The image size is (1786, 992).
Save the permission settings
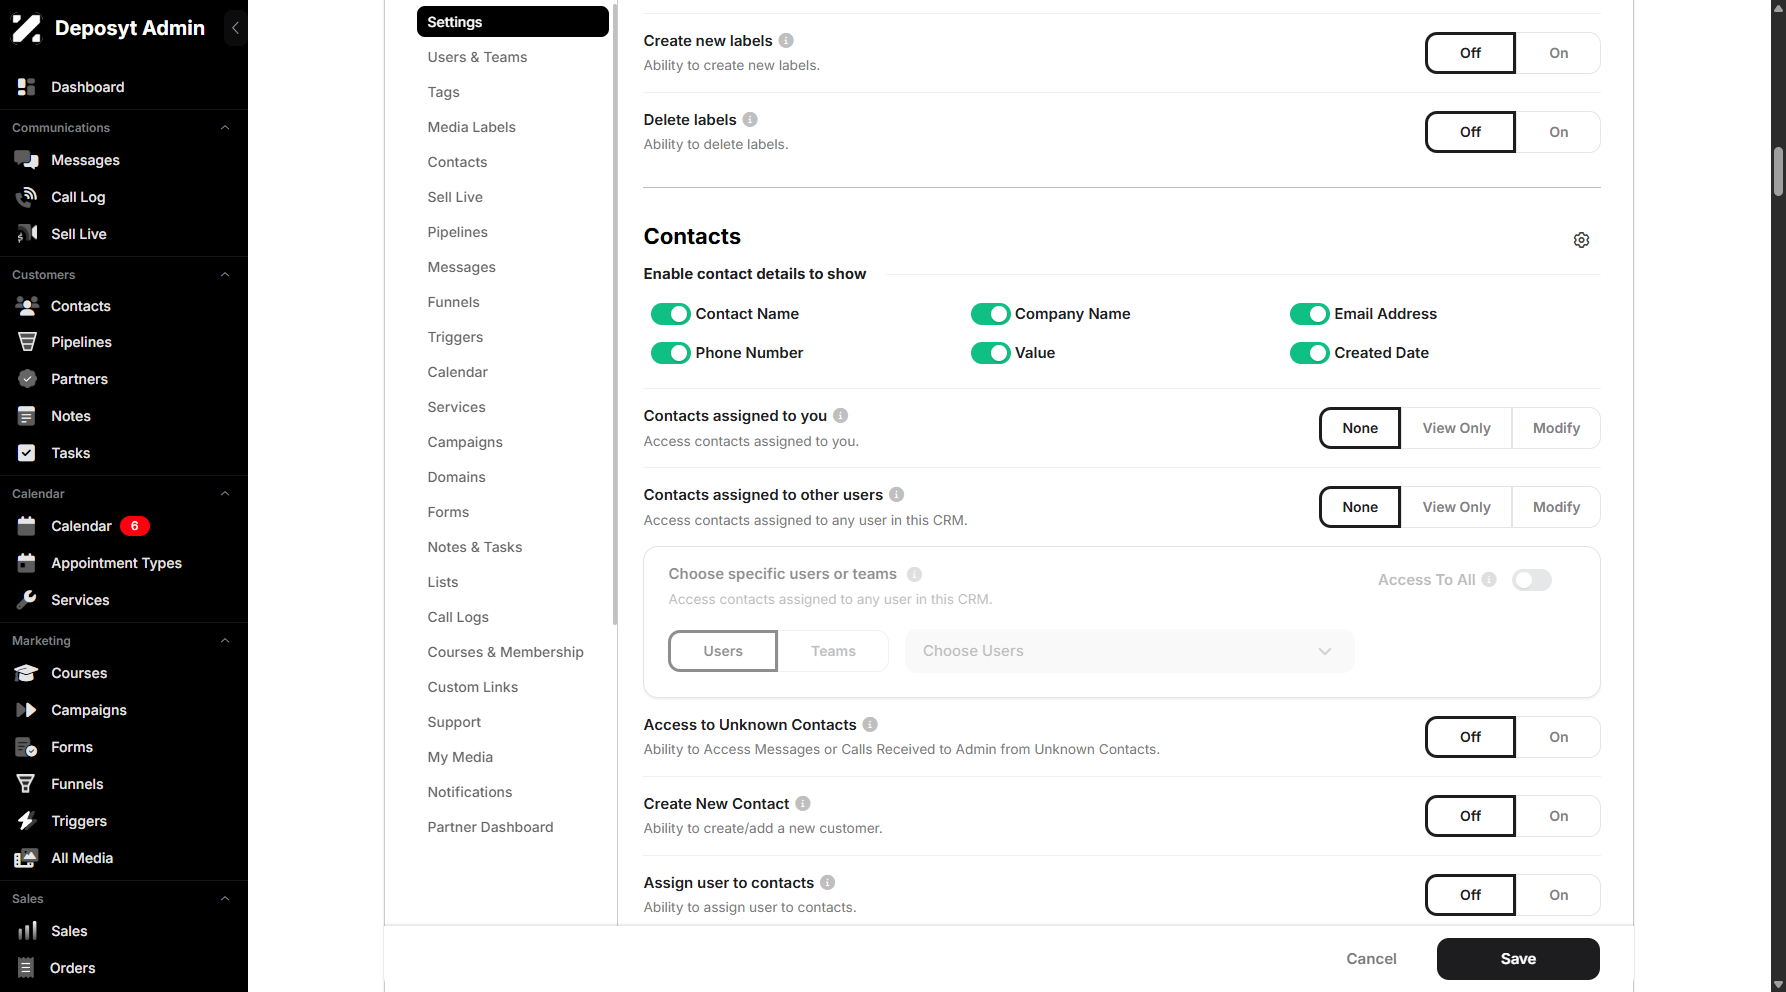1518,959
